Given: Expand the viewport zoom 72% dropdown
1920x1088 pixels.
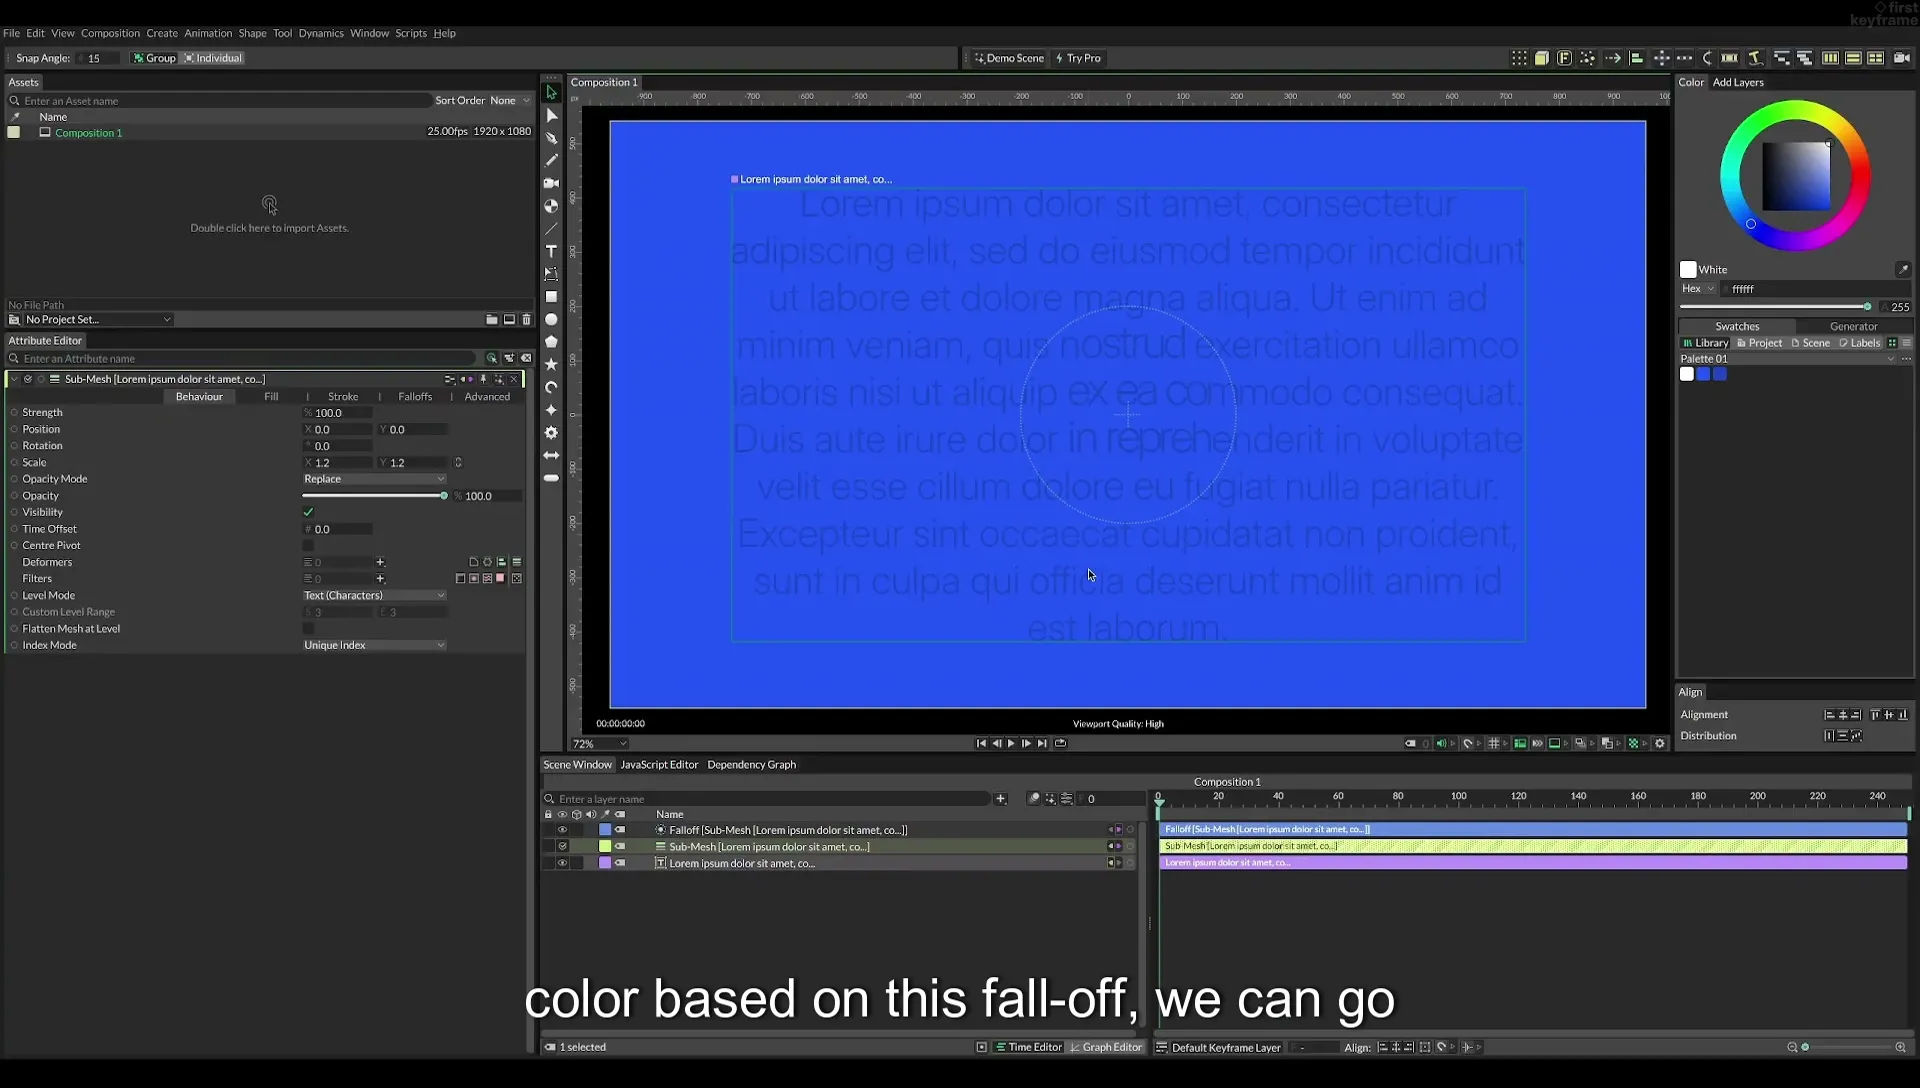Looking at the screenshot, I should coord(599,744).
